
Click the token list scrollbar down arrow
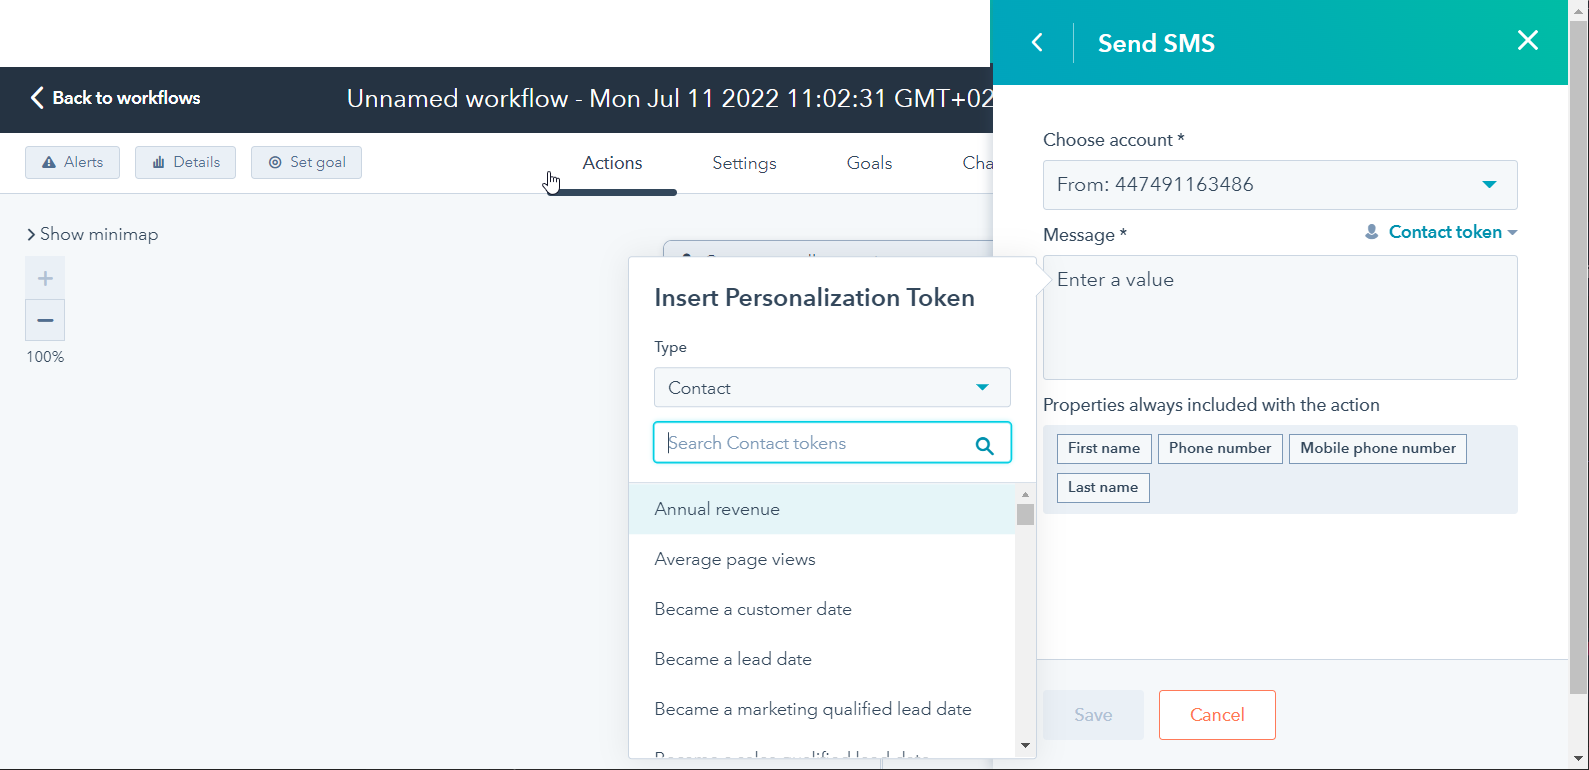click(x=1025, y=745)
